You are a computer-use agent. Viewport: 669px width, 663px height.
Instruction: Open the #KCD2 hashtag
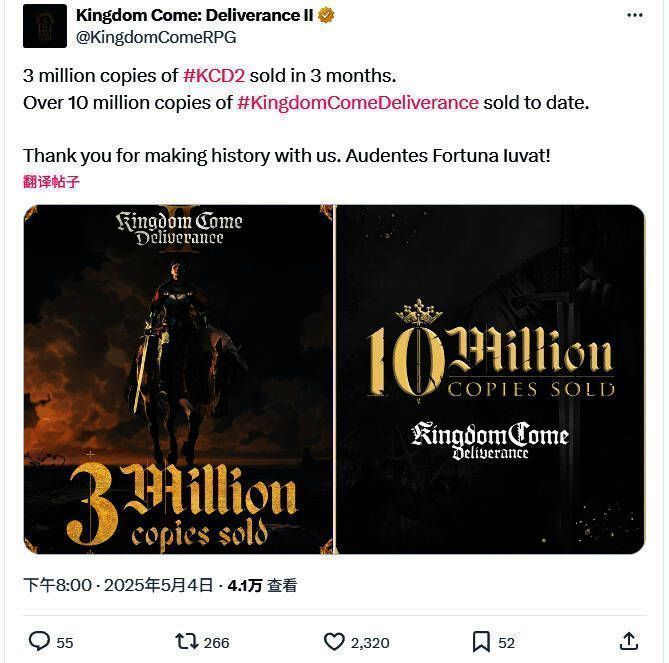209,76
